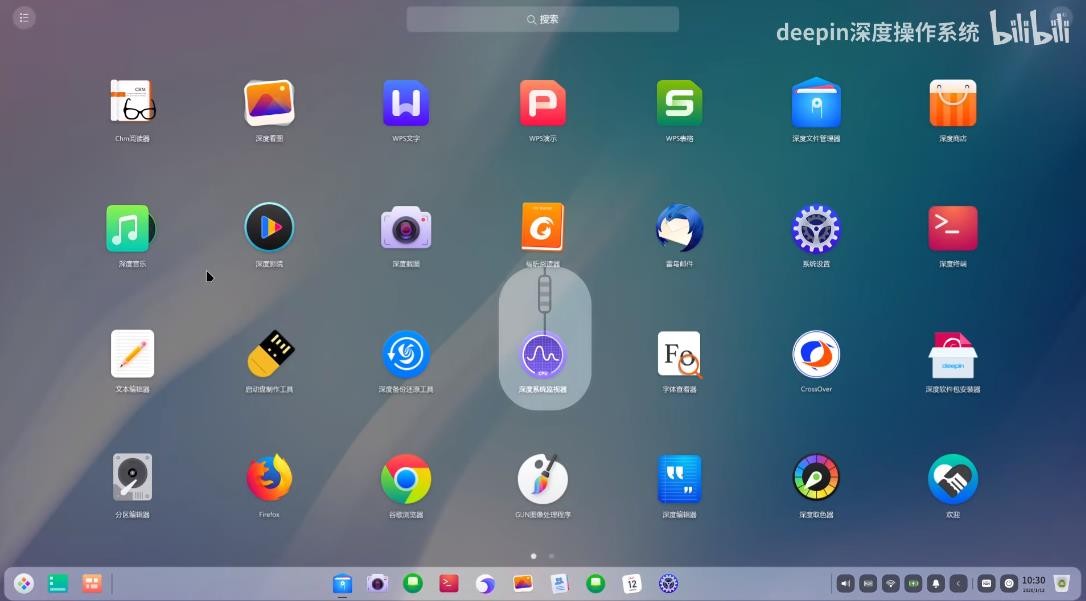Viewport: 1086px width, 601px height.
Task: Click the green battery tray icon
Action: tap(914, 584)
